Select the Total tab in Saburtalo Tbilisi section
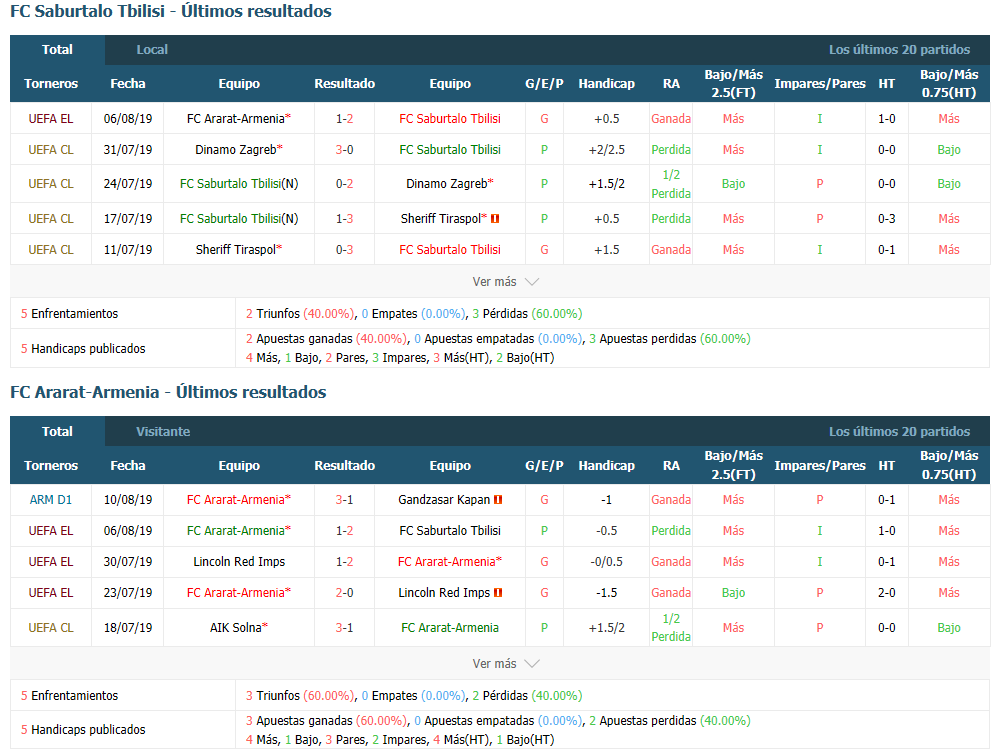Screen dimensions: 997x751 [x=57, y=50]
